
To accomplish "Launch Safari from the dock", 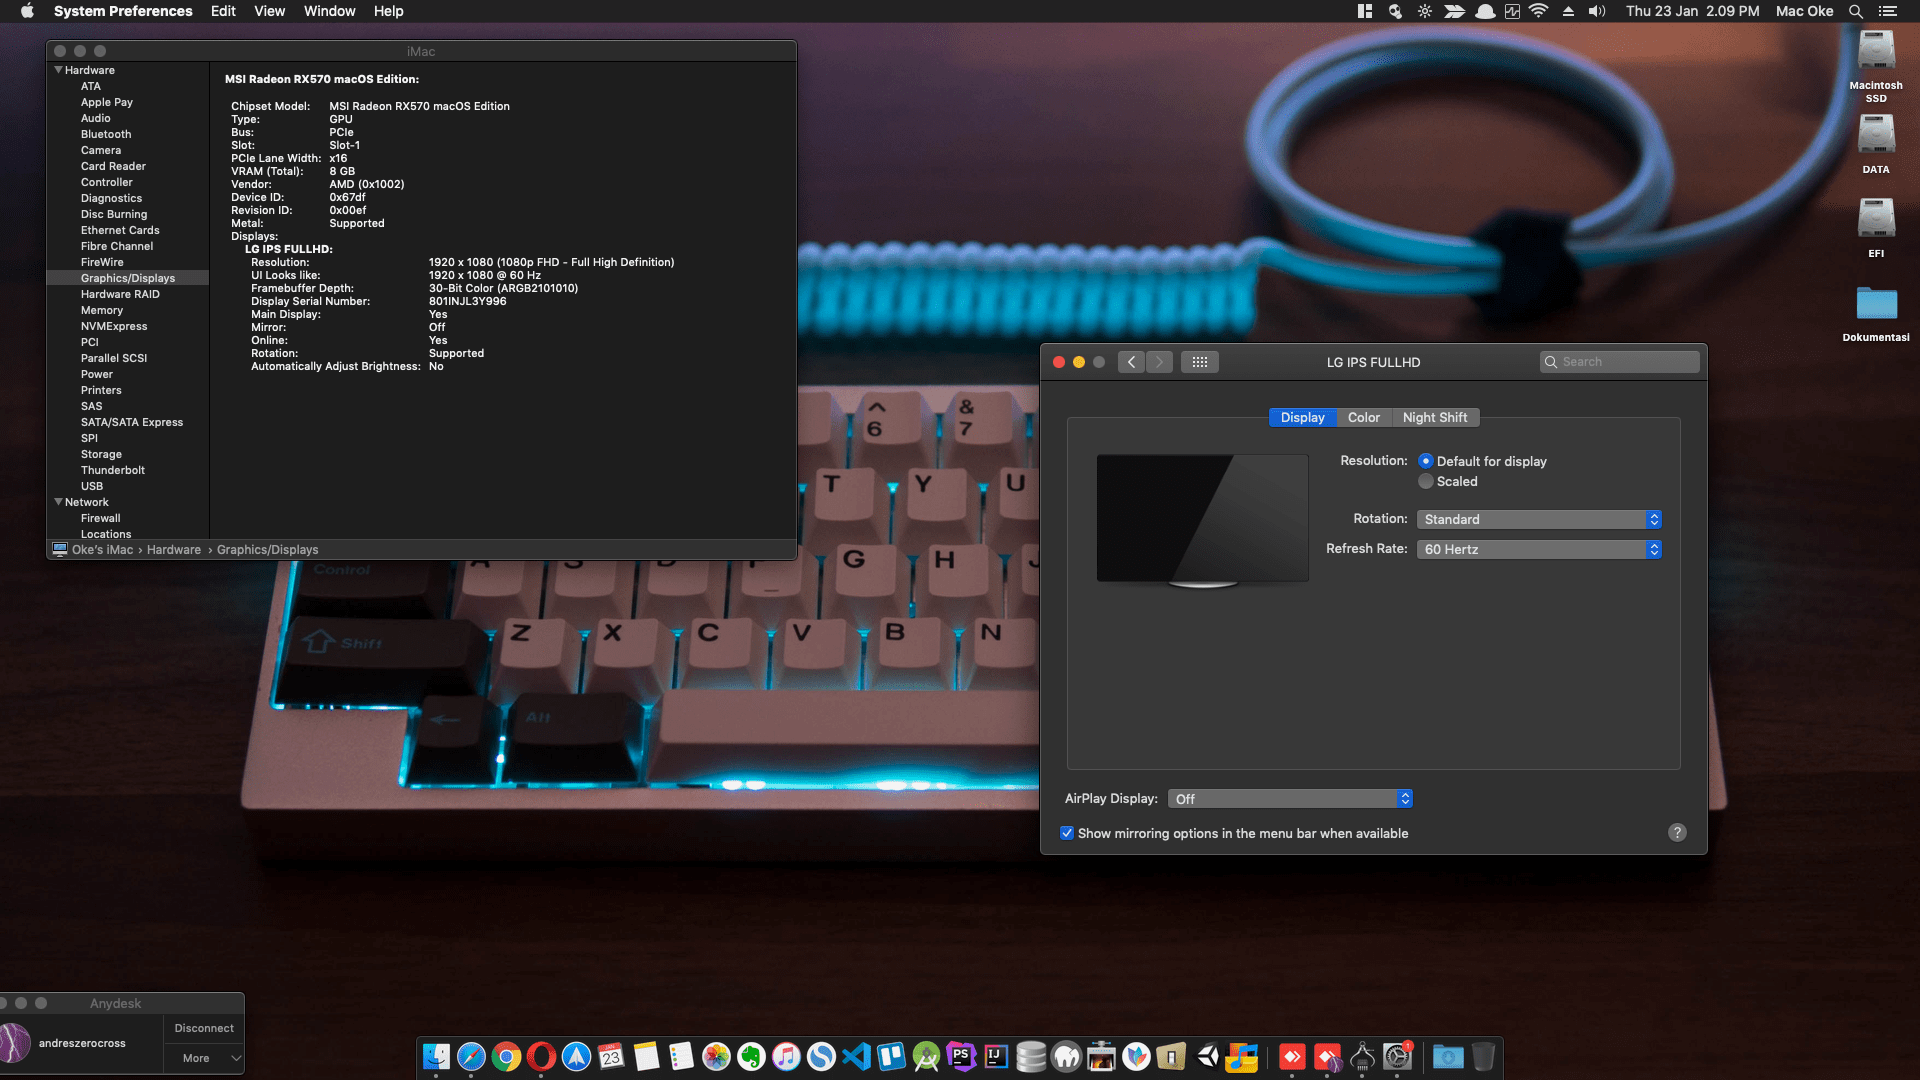I will pos(471,1056).
